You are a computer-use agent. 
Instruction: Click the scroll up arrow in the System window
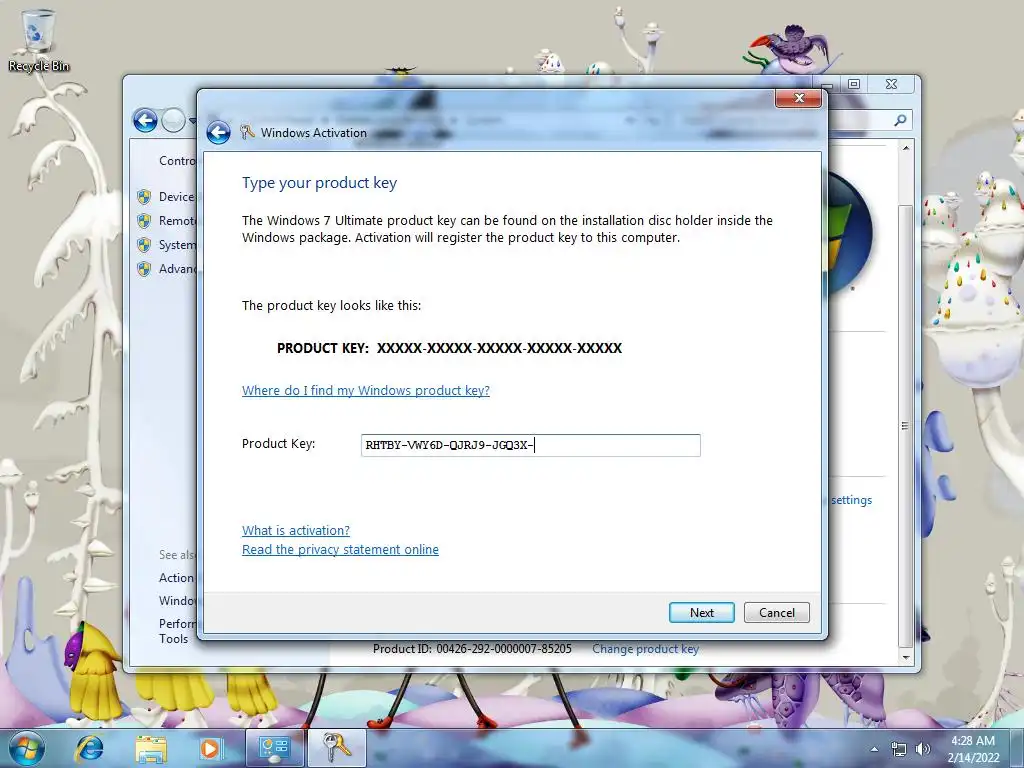click(905, 148)
